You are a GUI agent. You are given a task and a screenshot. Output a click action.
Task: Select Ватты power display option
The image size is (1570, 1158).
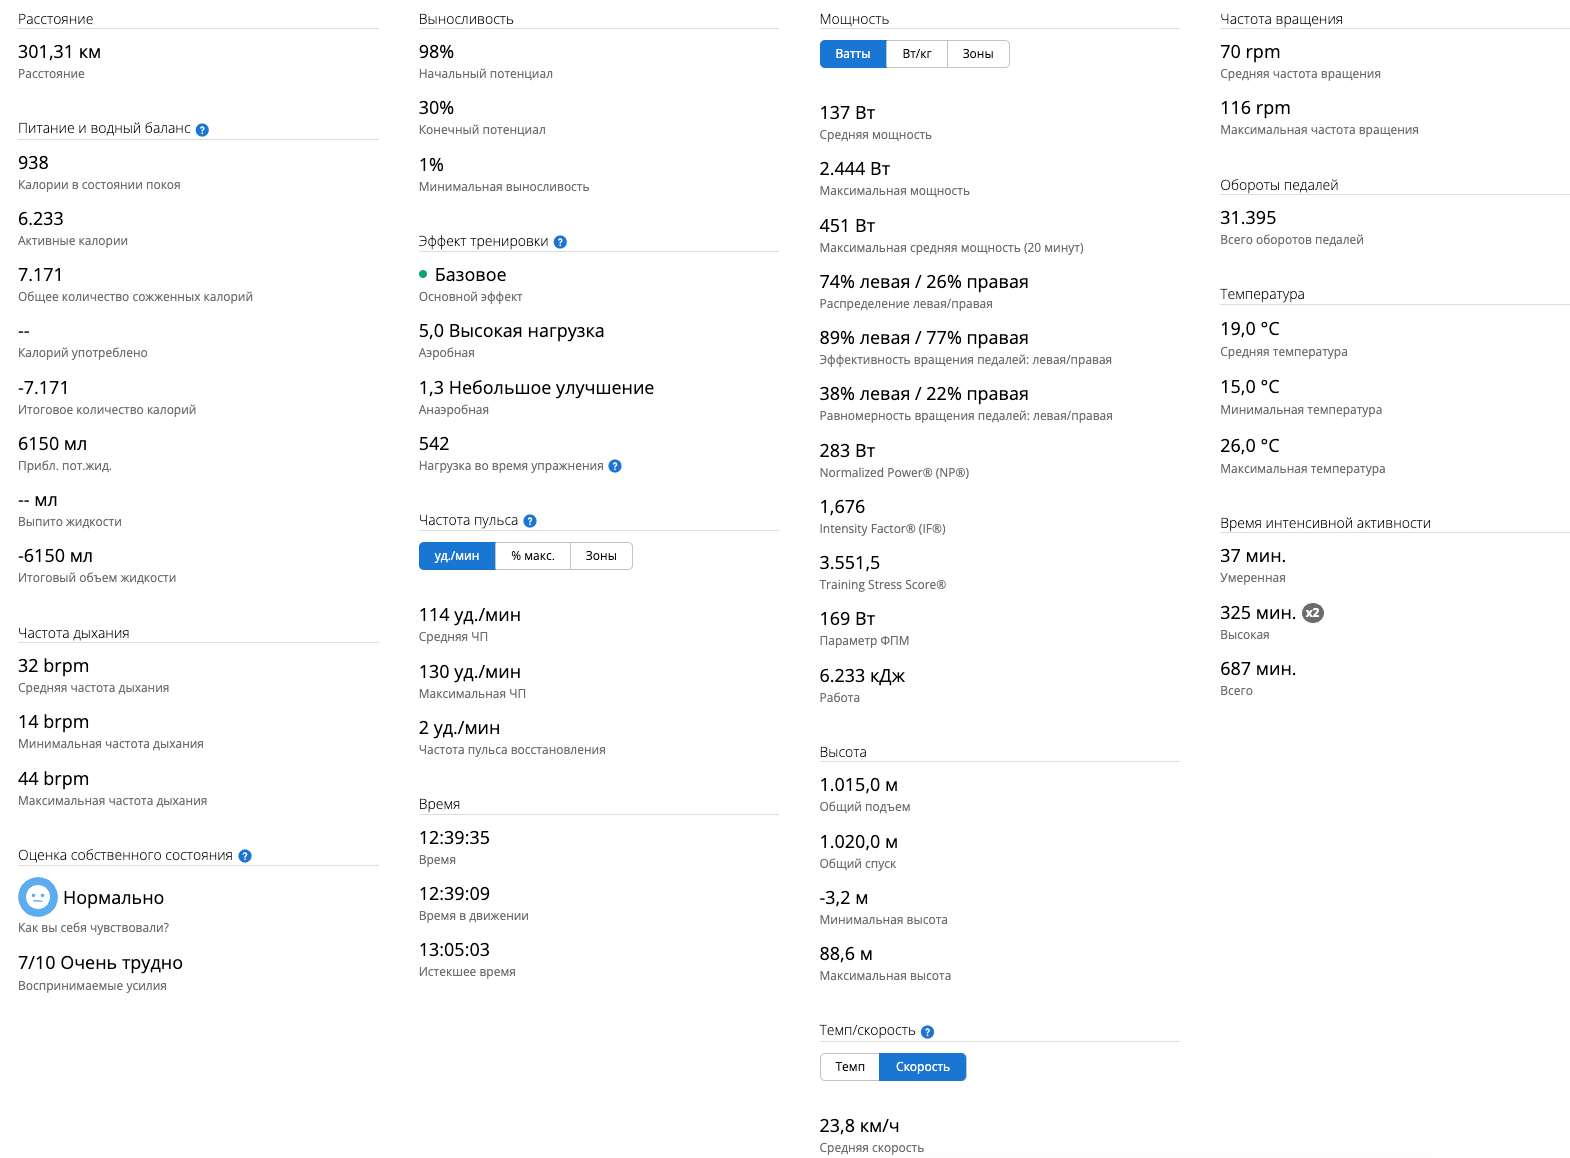[852, 54]
